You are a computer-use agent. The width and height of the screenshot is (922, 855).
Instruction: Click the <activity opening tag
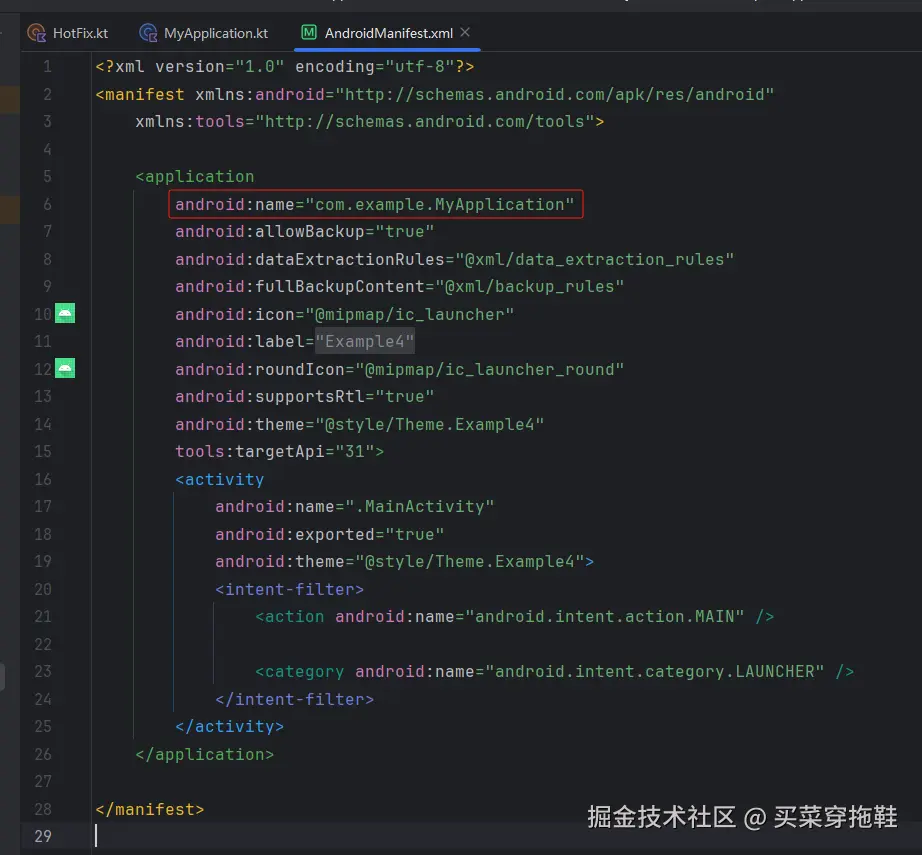(x=219, y=479)
